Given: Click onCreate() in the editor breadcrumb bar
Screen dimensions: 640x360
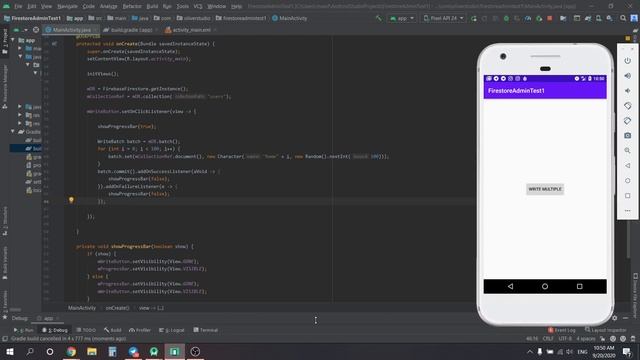Looking at the screenshot, I should tap(118, 308).
